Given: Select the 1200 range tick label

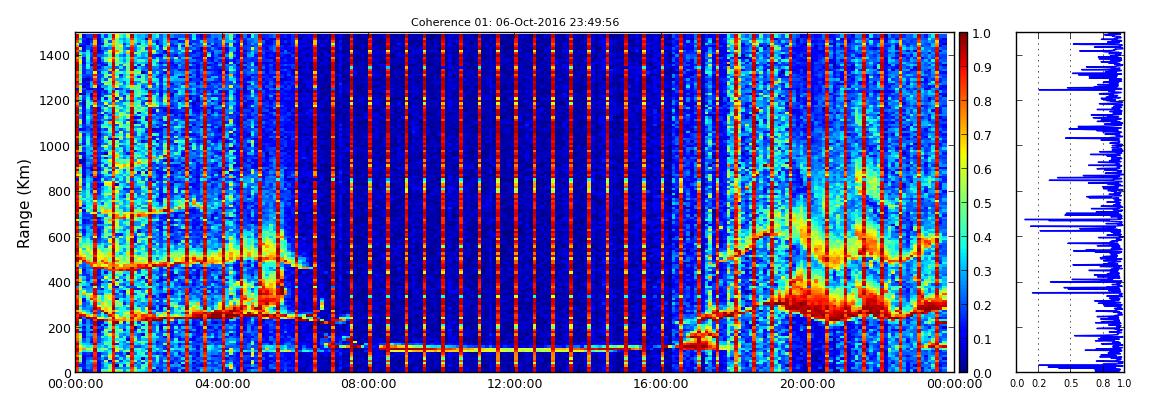Looking at the screenshot, I should pyautogui.click(x=55, y=100).
